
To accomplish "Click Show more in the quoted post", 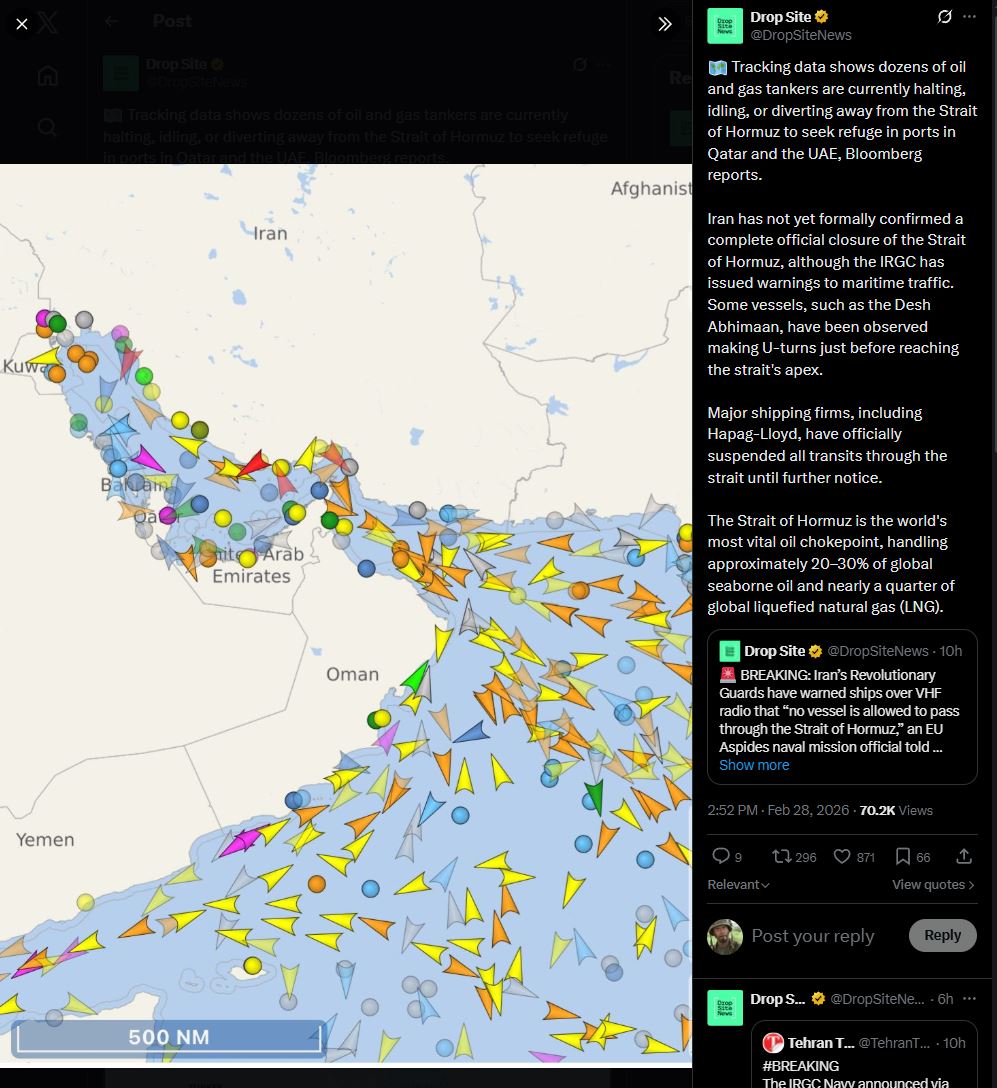I will (x=753, y=765).
